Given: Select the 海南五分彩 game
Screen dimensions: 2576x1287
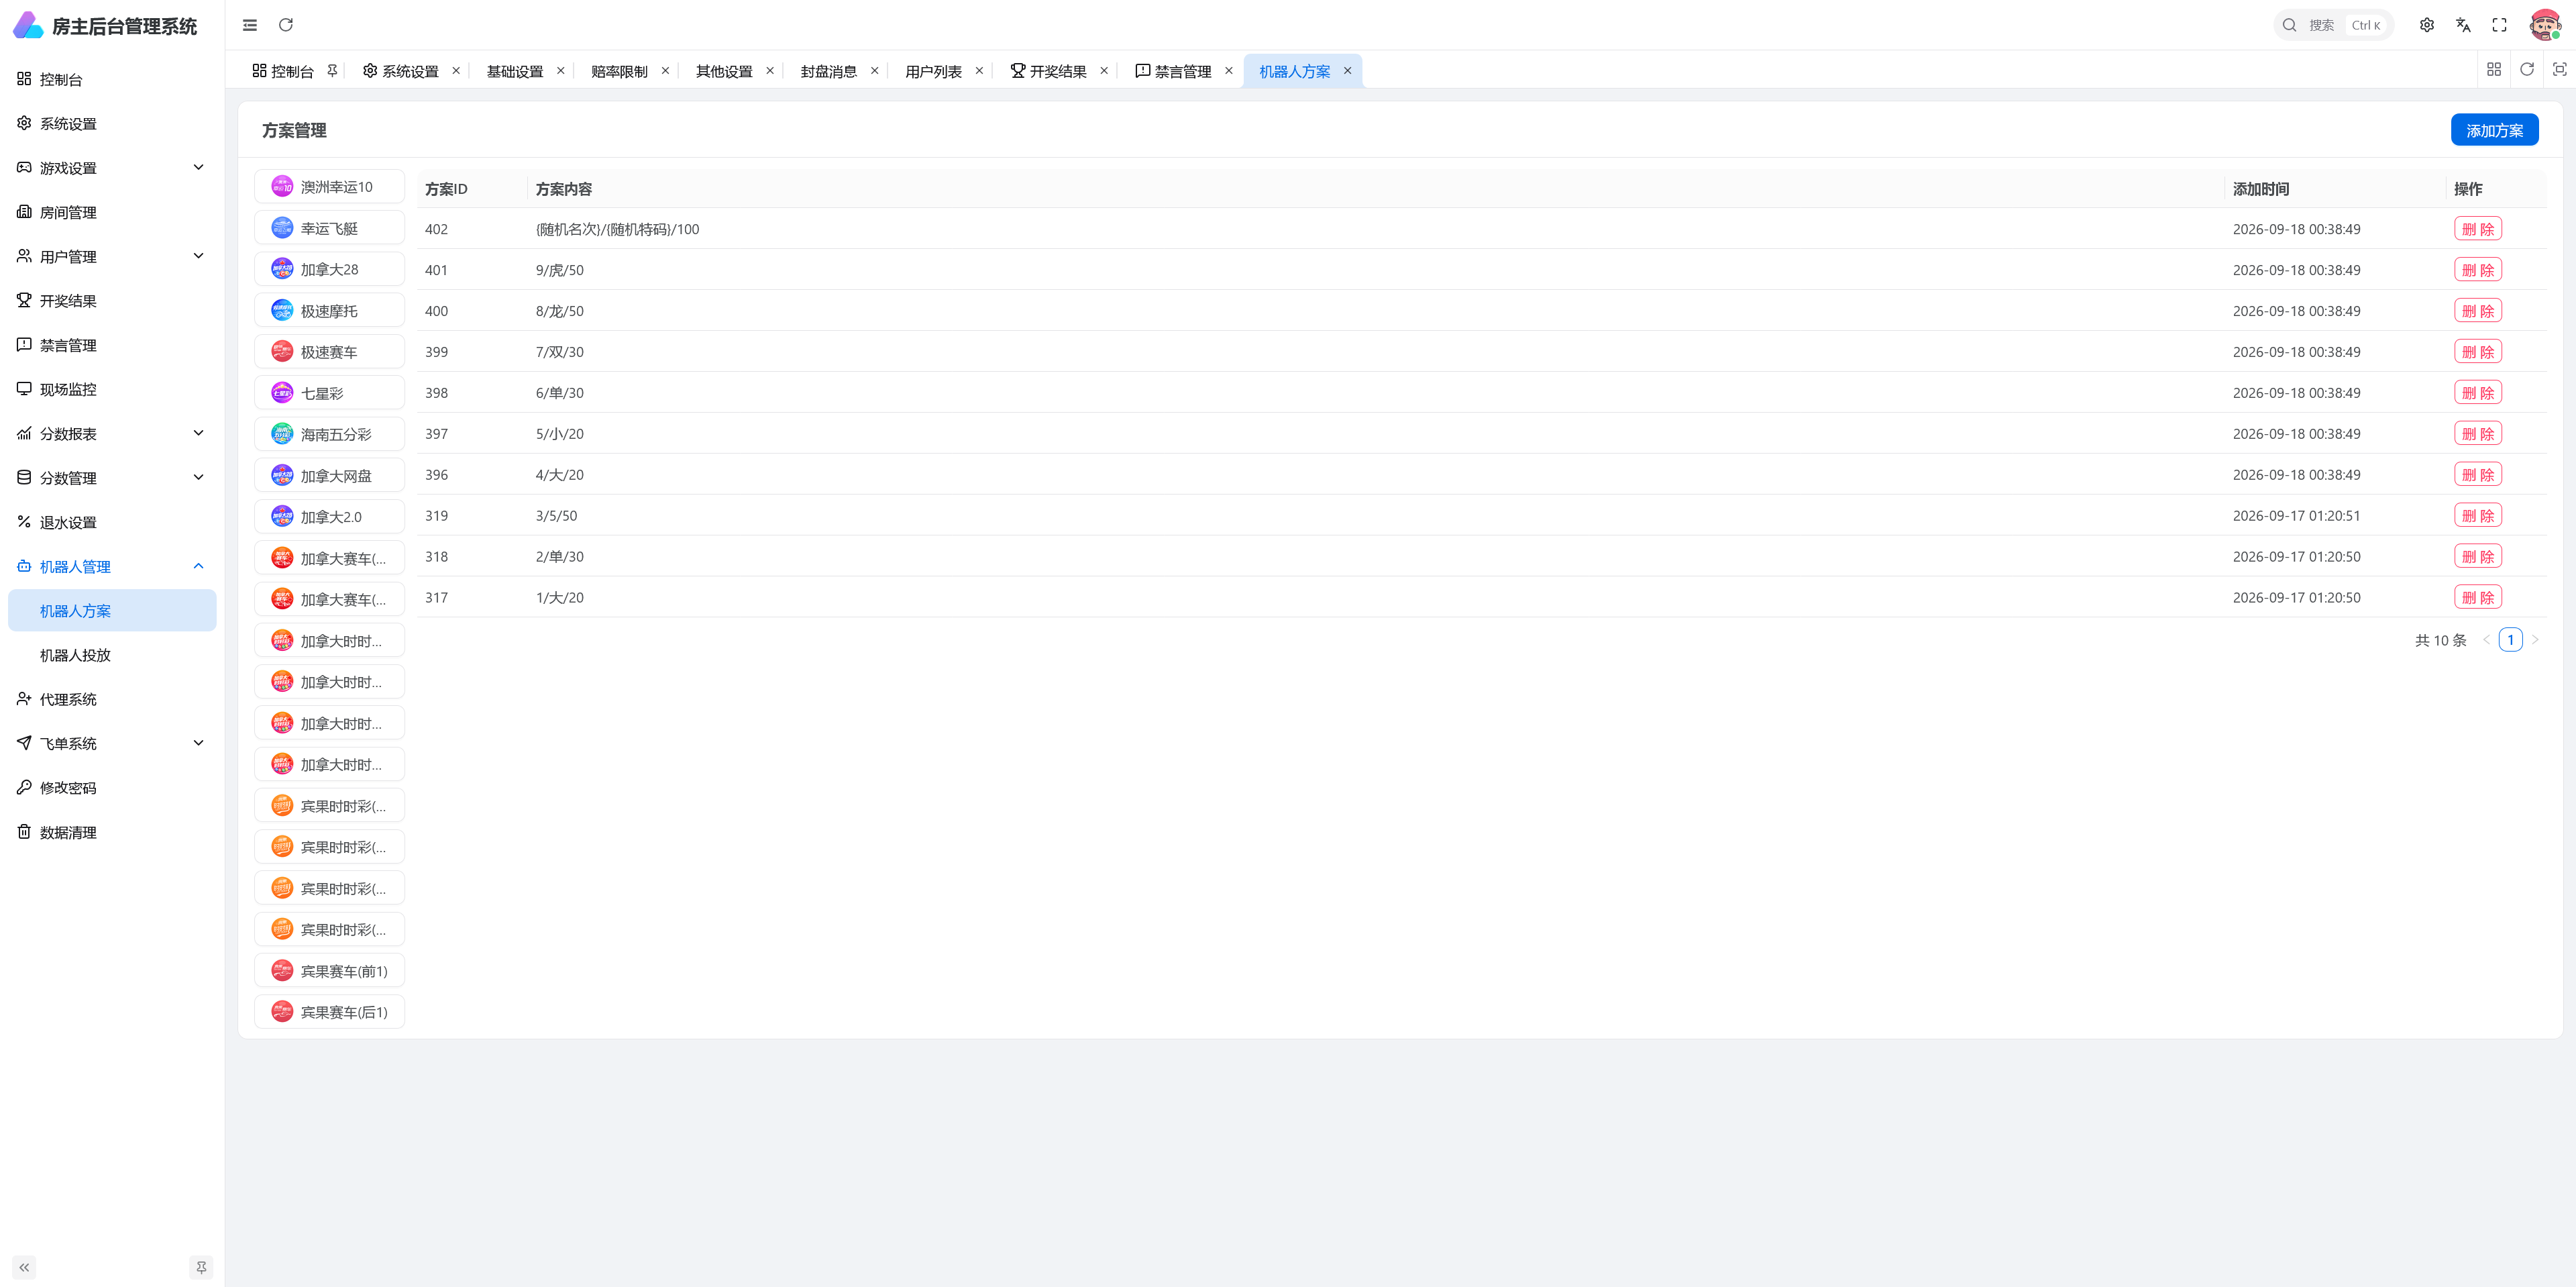Looking at the screenshot, I should coord(330,434).
